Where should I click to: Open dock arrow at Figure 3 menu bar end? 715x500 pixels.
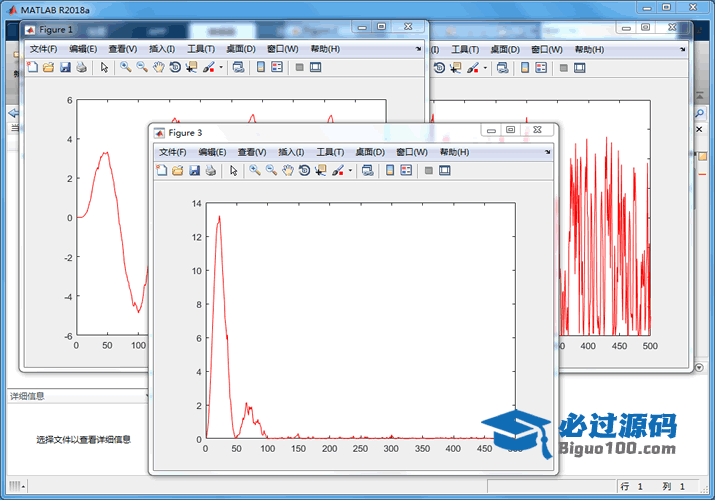click(547, 152)
